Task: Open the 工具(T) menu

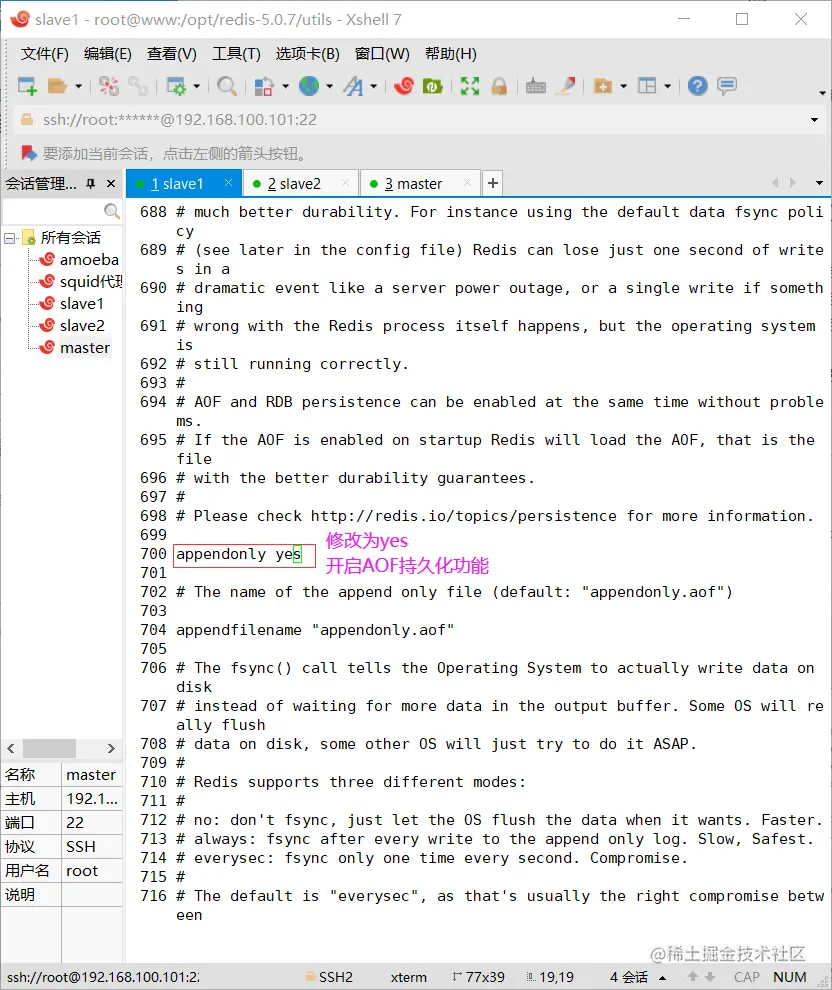Action: pyautogui.click(x=236, y=54)
